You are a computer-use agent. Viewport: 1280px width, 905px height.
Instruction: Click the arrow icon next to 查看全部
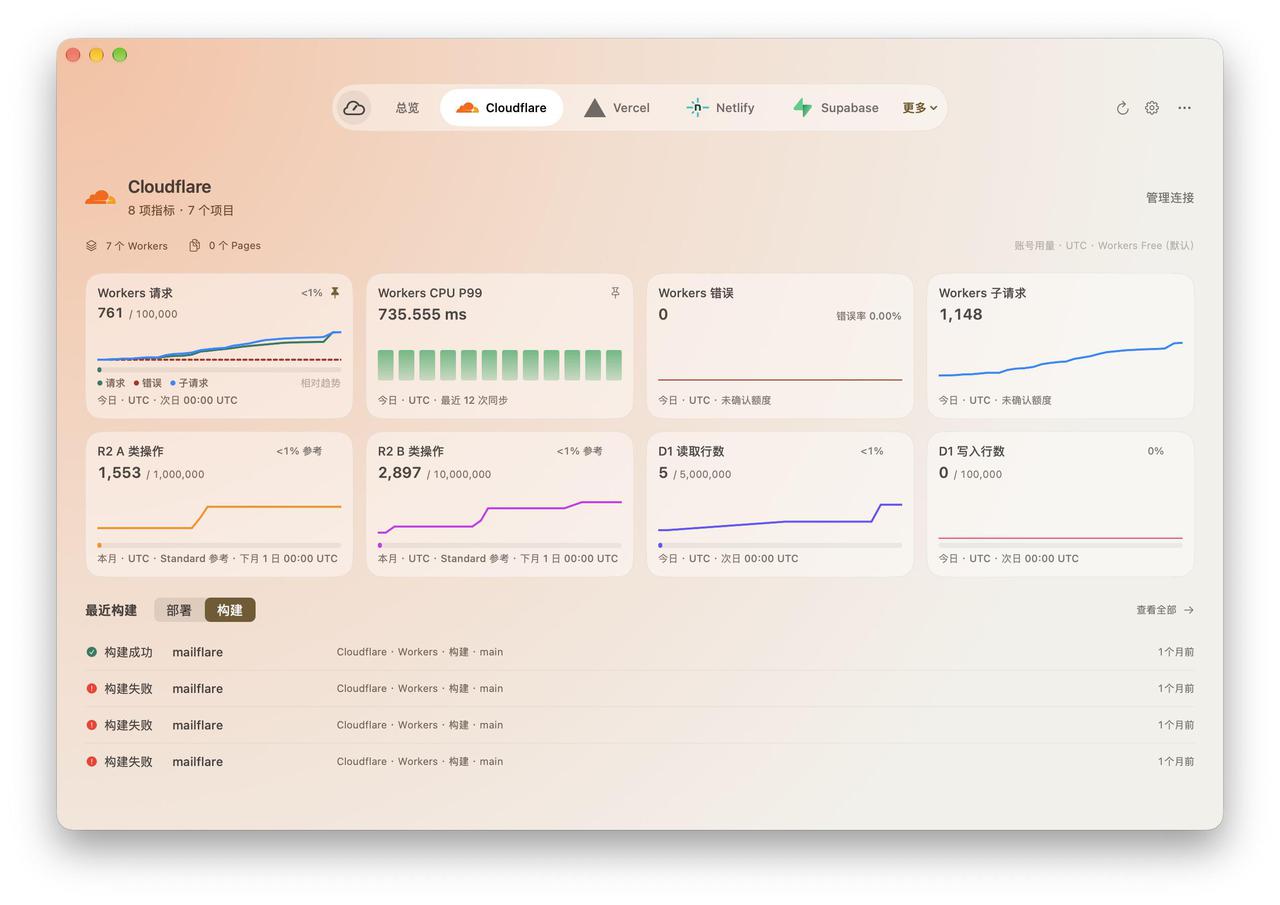[x=1188, y=610]
